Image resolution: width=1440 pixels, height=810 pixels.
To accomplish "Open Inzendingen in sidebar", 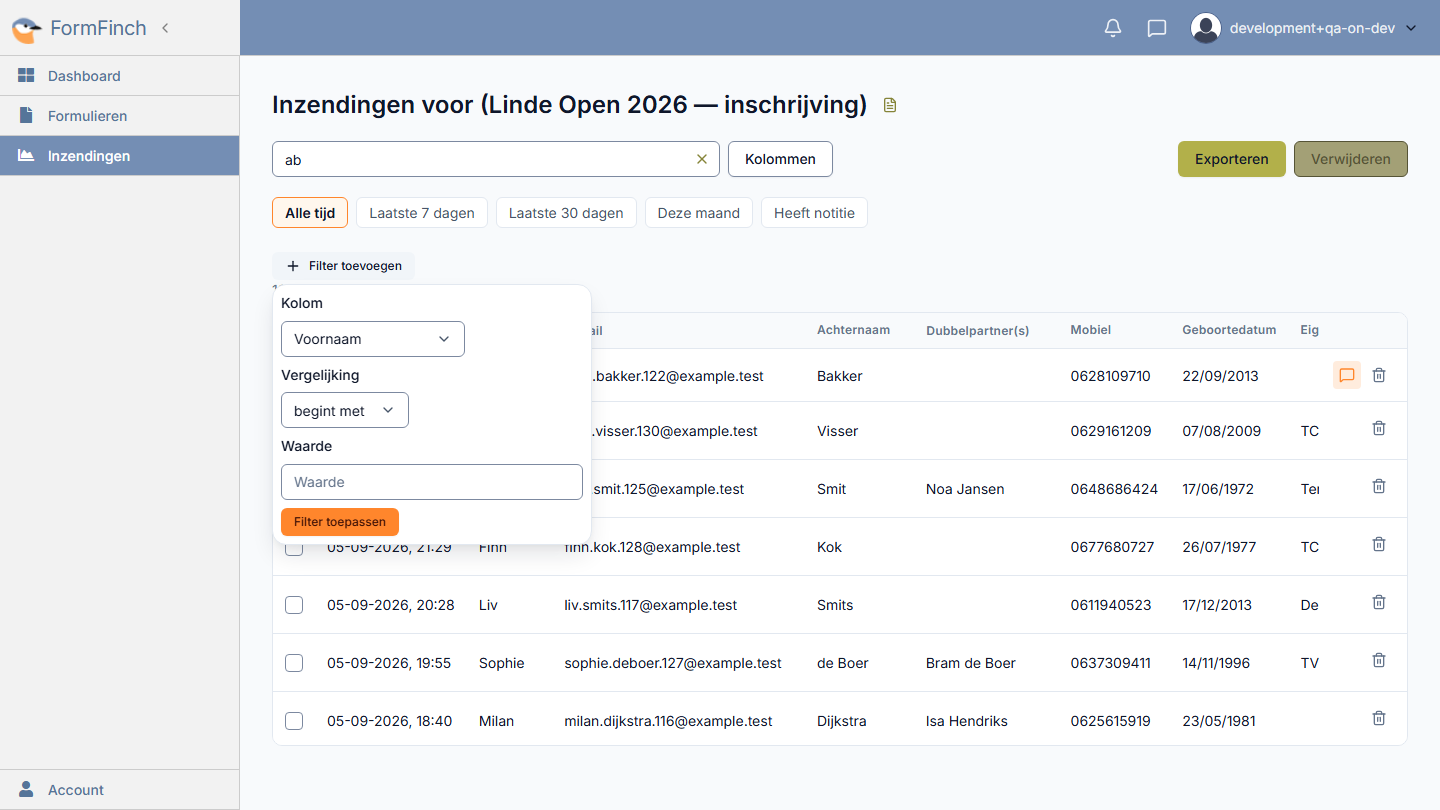I will [x=119, y=156].
